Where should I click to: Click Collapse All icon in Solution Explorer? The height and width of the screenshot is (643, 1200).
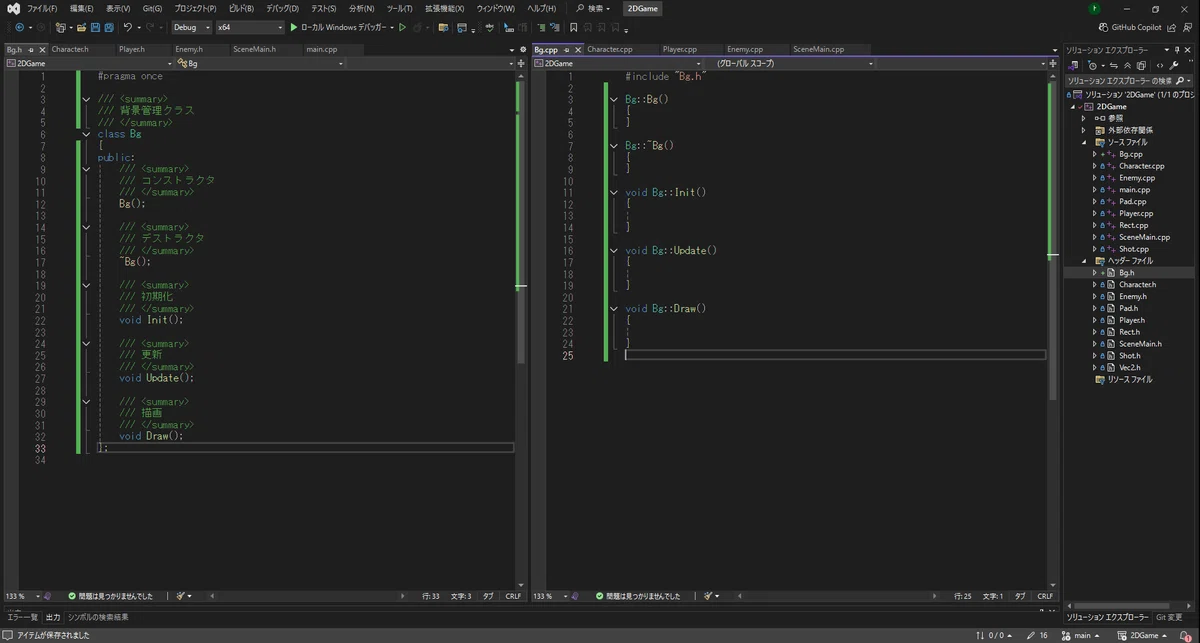click(x=1129, y=65)
